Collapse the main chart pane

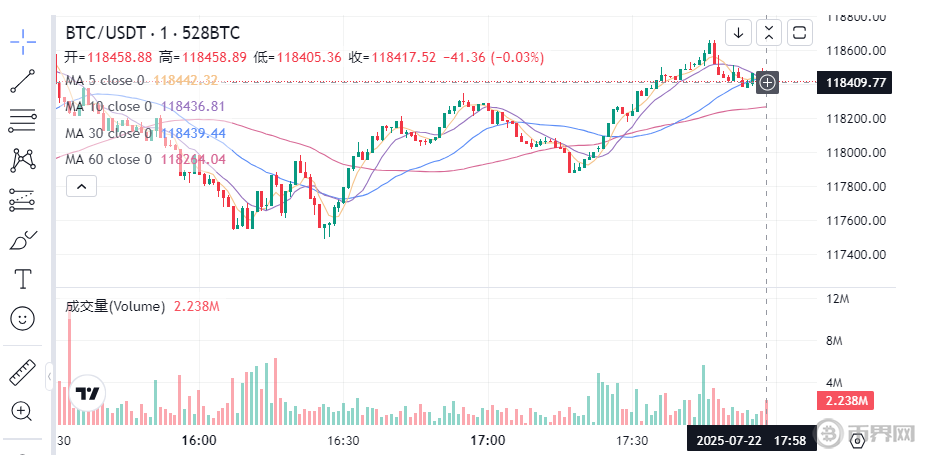768,32
